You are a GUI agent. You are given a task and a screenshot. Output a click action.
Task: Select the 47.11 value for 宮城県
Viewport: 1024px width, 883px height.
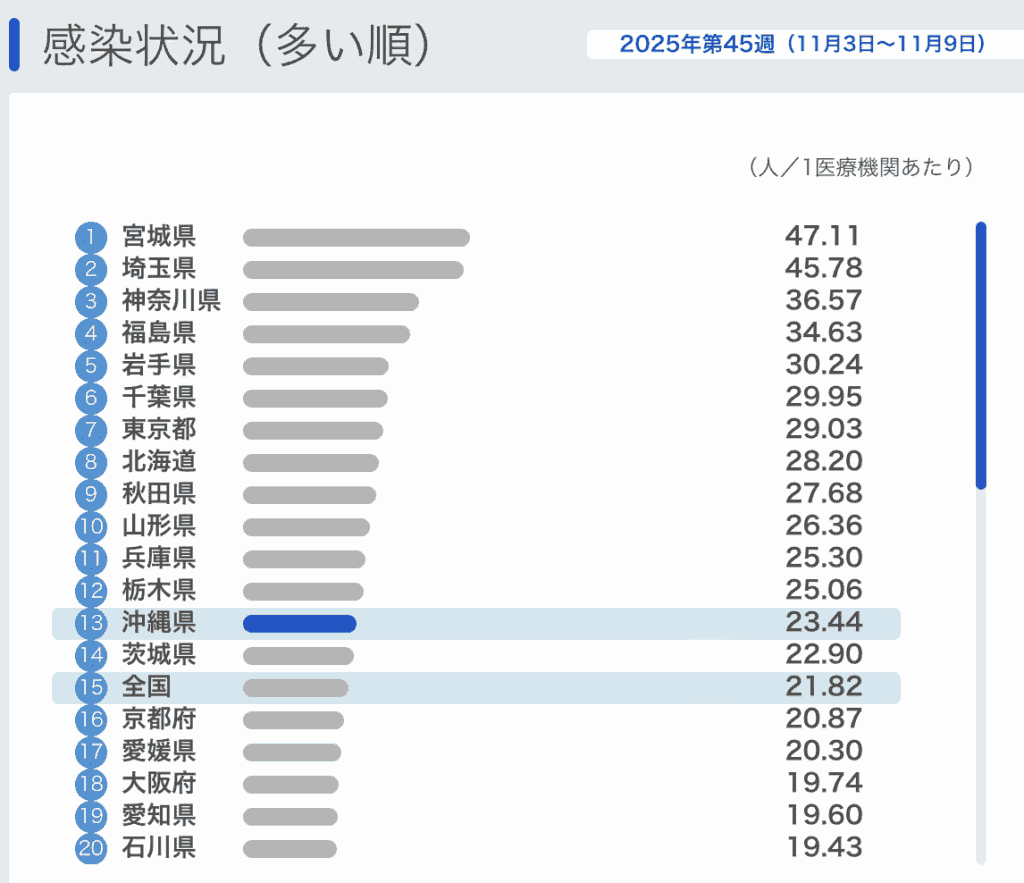[822, 237]
